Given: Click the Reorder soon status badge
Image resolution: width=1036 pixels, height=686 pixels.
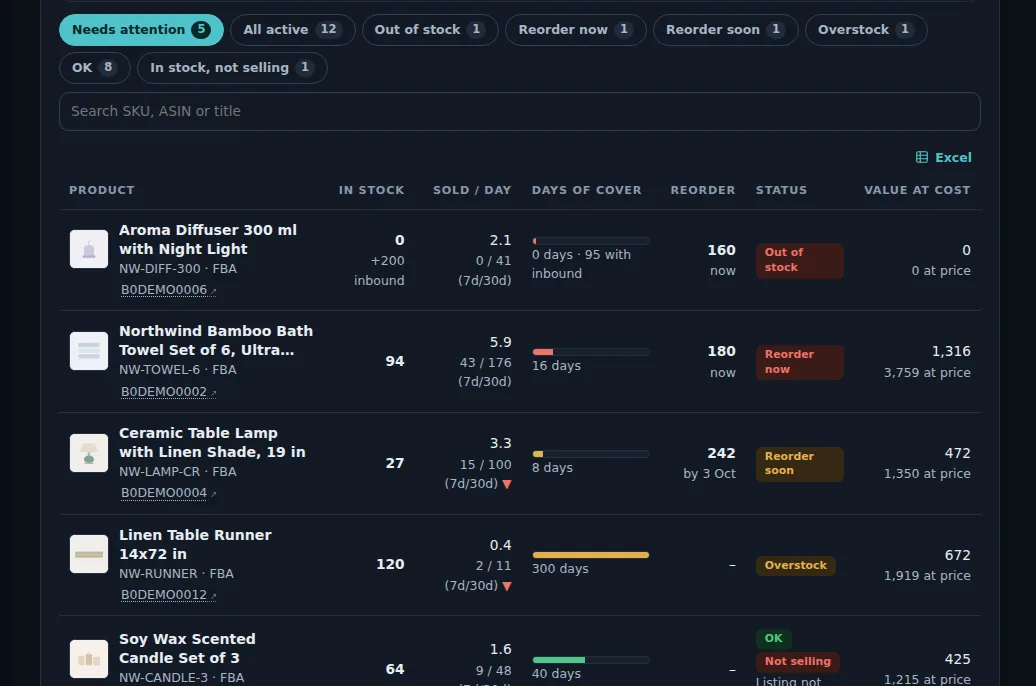Looking at the screenshot, I should click(x=799, y=464).
